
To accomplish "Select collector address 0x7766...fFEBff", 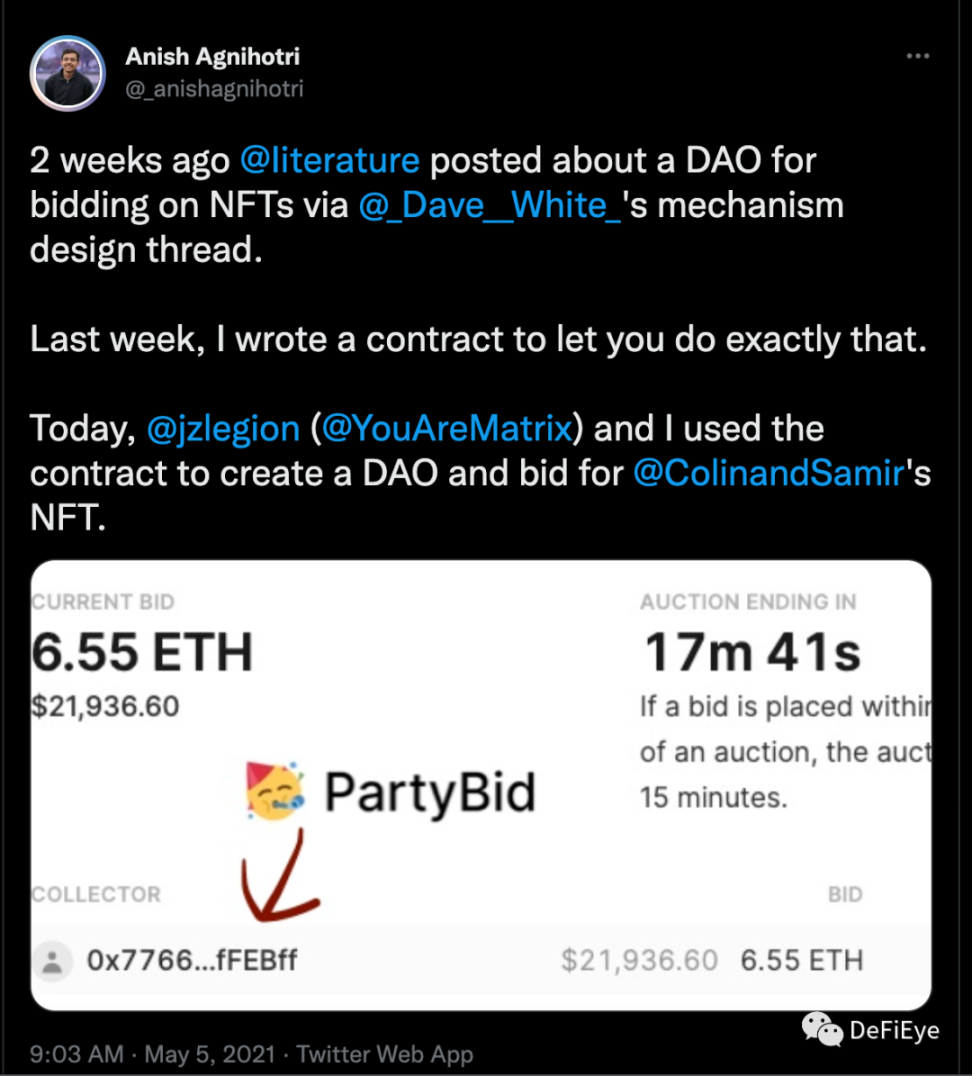I will [x=192, y=962].
